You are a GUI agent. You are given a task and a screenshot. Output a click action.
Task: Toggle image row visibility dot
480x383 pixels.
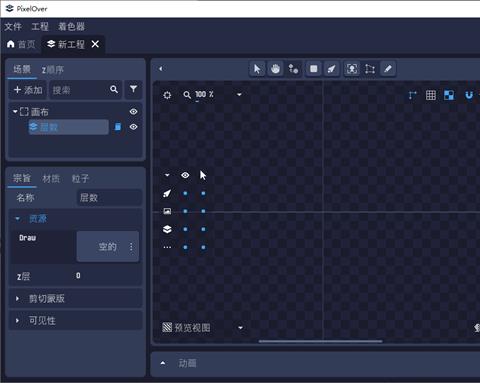pyautogui.click(x=185, y=211)
